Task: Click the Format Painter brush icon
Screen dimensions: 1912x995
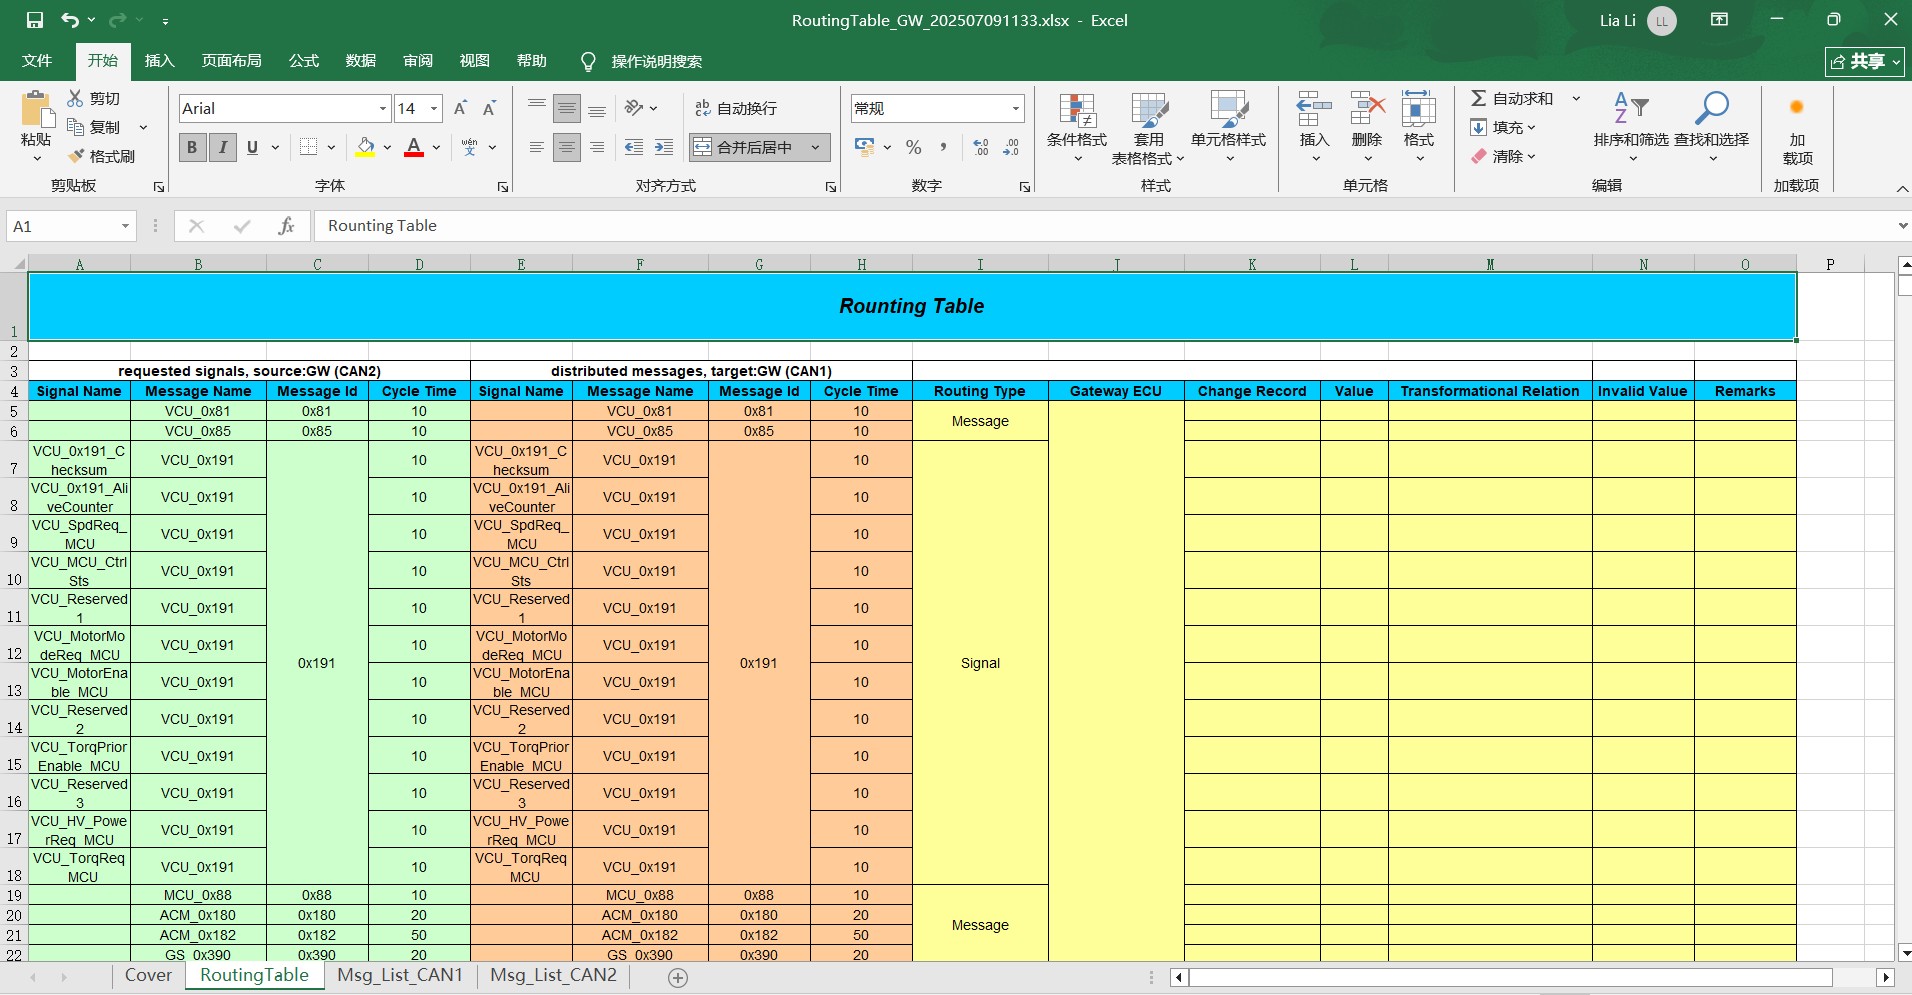Action: 76,157
